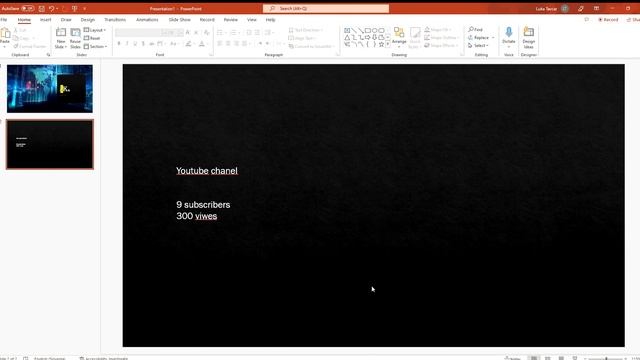Image resolution: width=640 pixels, height=360 pixels.
Task: Open the Layout dropdown
Action: [x=95, y=30]
